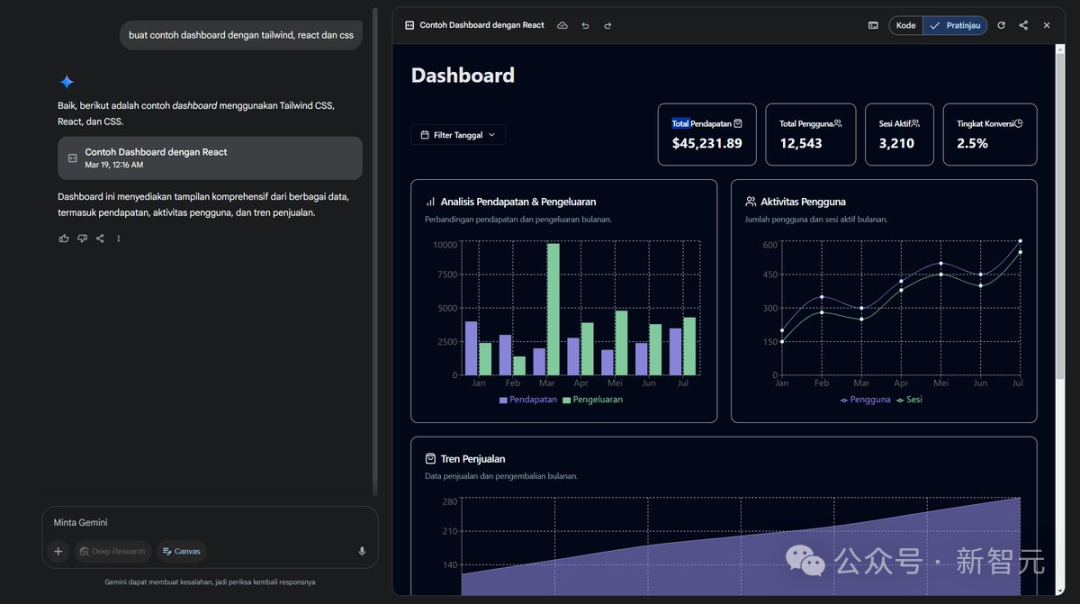Click the cloud save icon beside title
Viewport: 1080px width, 604px height.
click(562, 25)
